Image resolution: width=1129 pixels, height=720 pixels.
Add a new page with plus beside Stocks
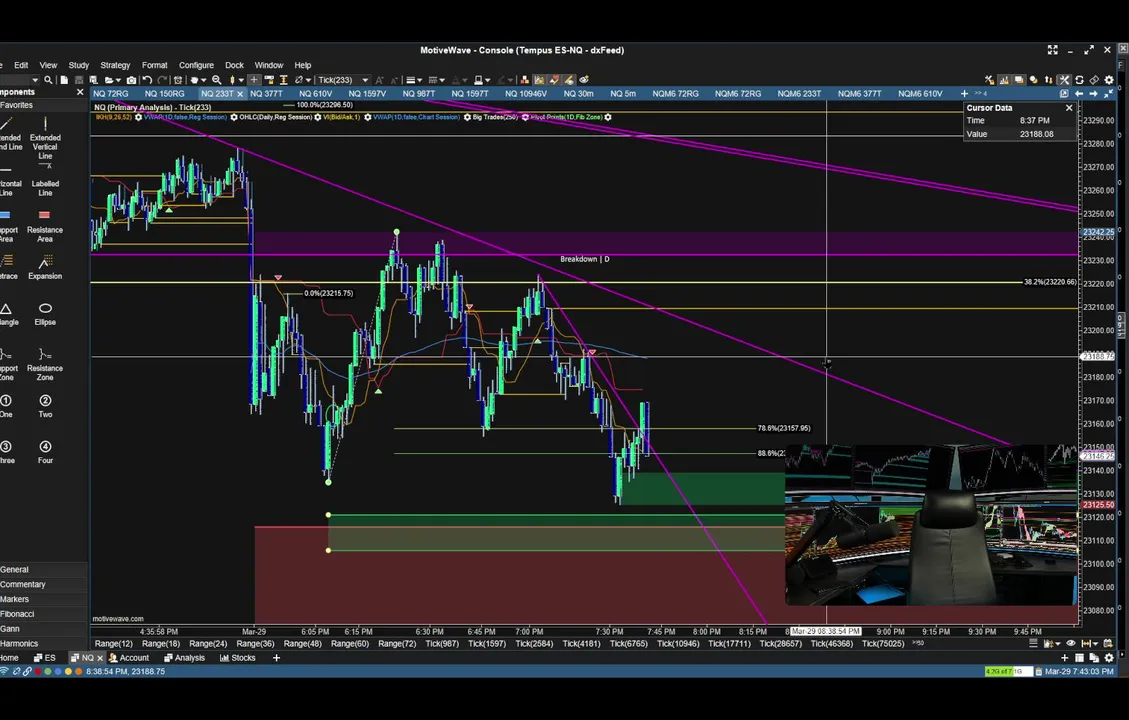(276, 658)
